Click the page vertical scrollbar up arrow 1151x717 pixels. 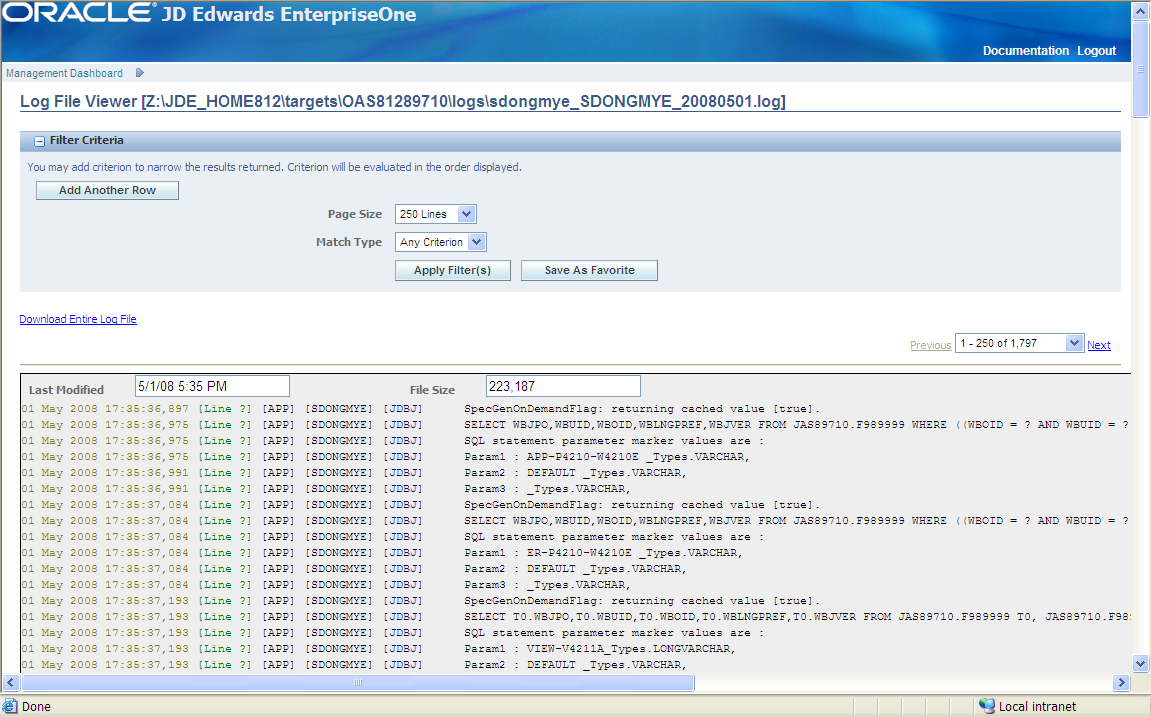(x=1140, y=10)
